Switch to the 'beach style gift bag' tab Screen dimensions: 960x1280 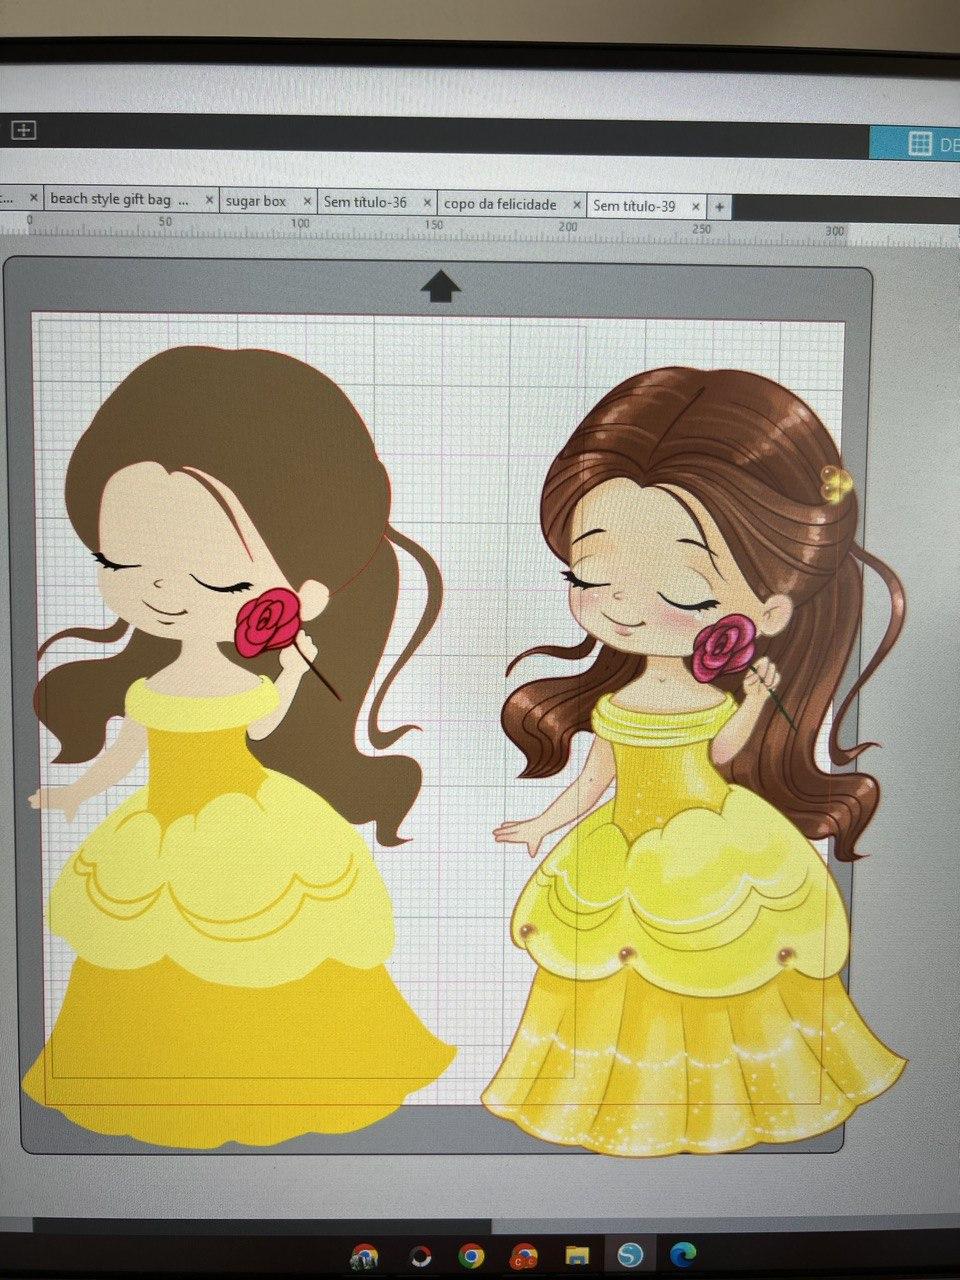pyautogui.click(x=118, y=199)
